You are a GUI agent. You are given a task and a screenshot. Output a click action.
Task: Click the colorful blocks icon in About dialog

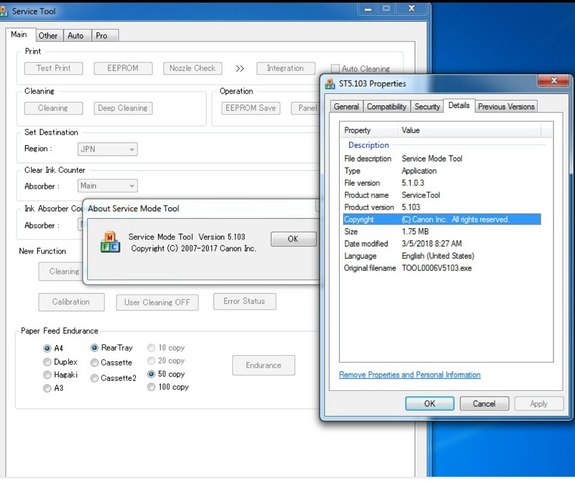110,242
